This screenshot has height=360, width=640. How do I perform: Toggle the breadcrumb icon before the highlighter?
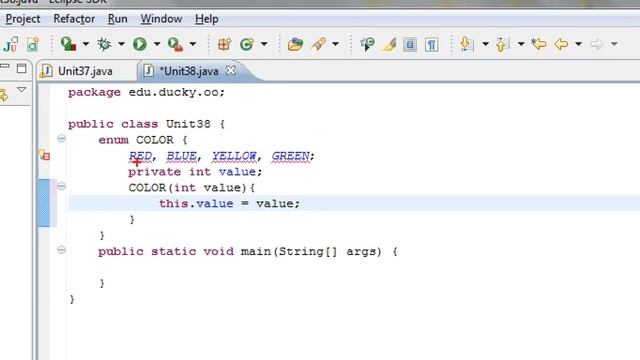pyautogui.click(x=367, y=44)
